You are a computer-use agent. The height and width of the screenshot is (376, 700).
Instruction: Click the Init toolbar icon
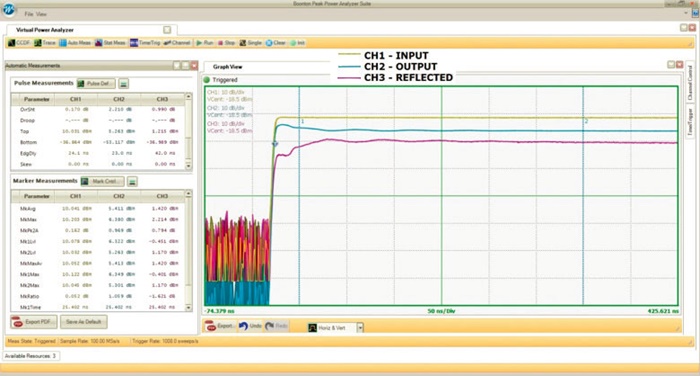[x=297, y=43]
